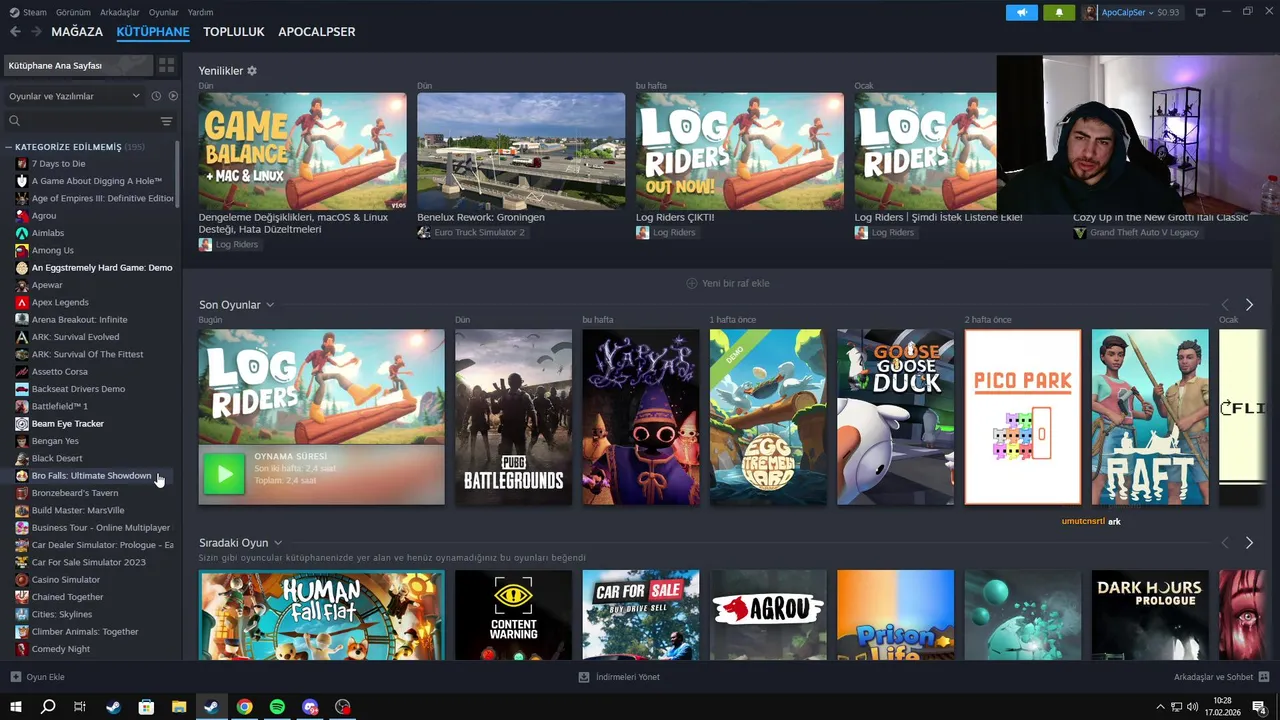
Task: Open Windows notification center icon
Action: [1259, 707]
